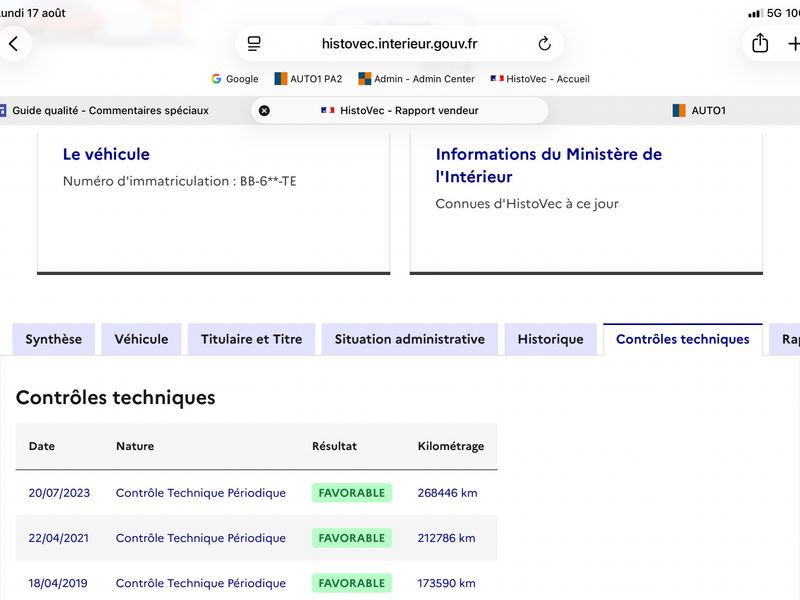Close the HistoVec - Rapport vendeur tab
This screenshot has height=600, width=800.
point(264,111)
